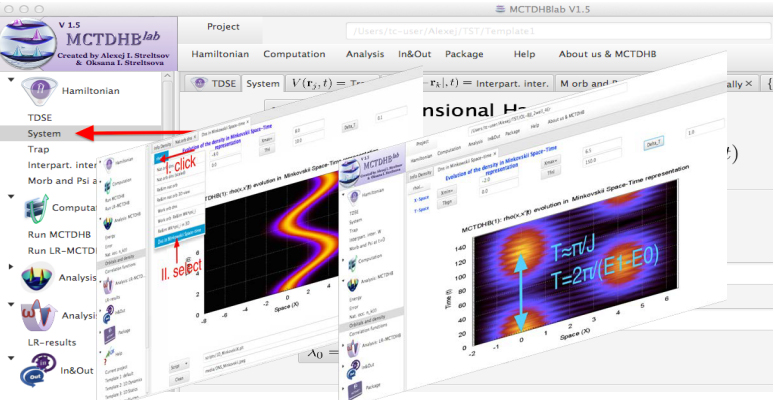This screenshot has width=774, height=400.
Task: Click the Clean button in the left overlay window
Action: tap(179, 381)
